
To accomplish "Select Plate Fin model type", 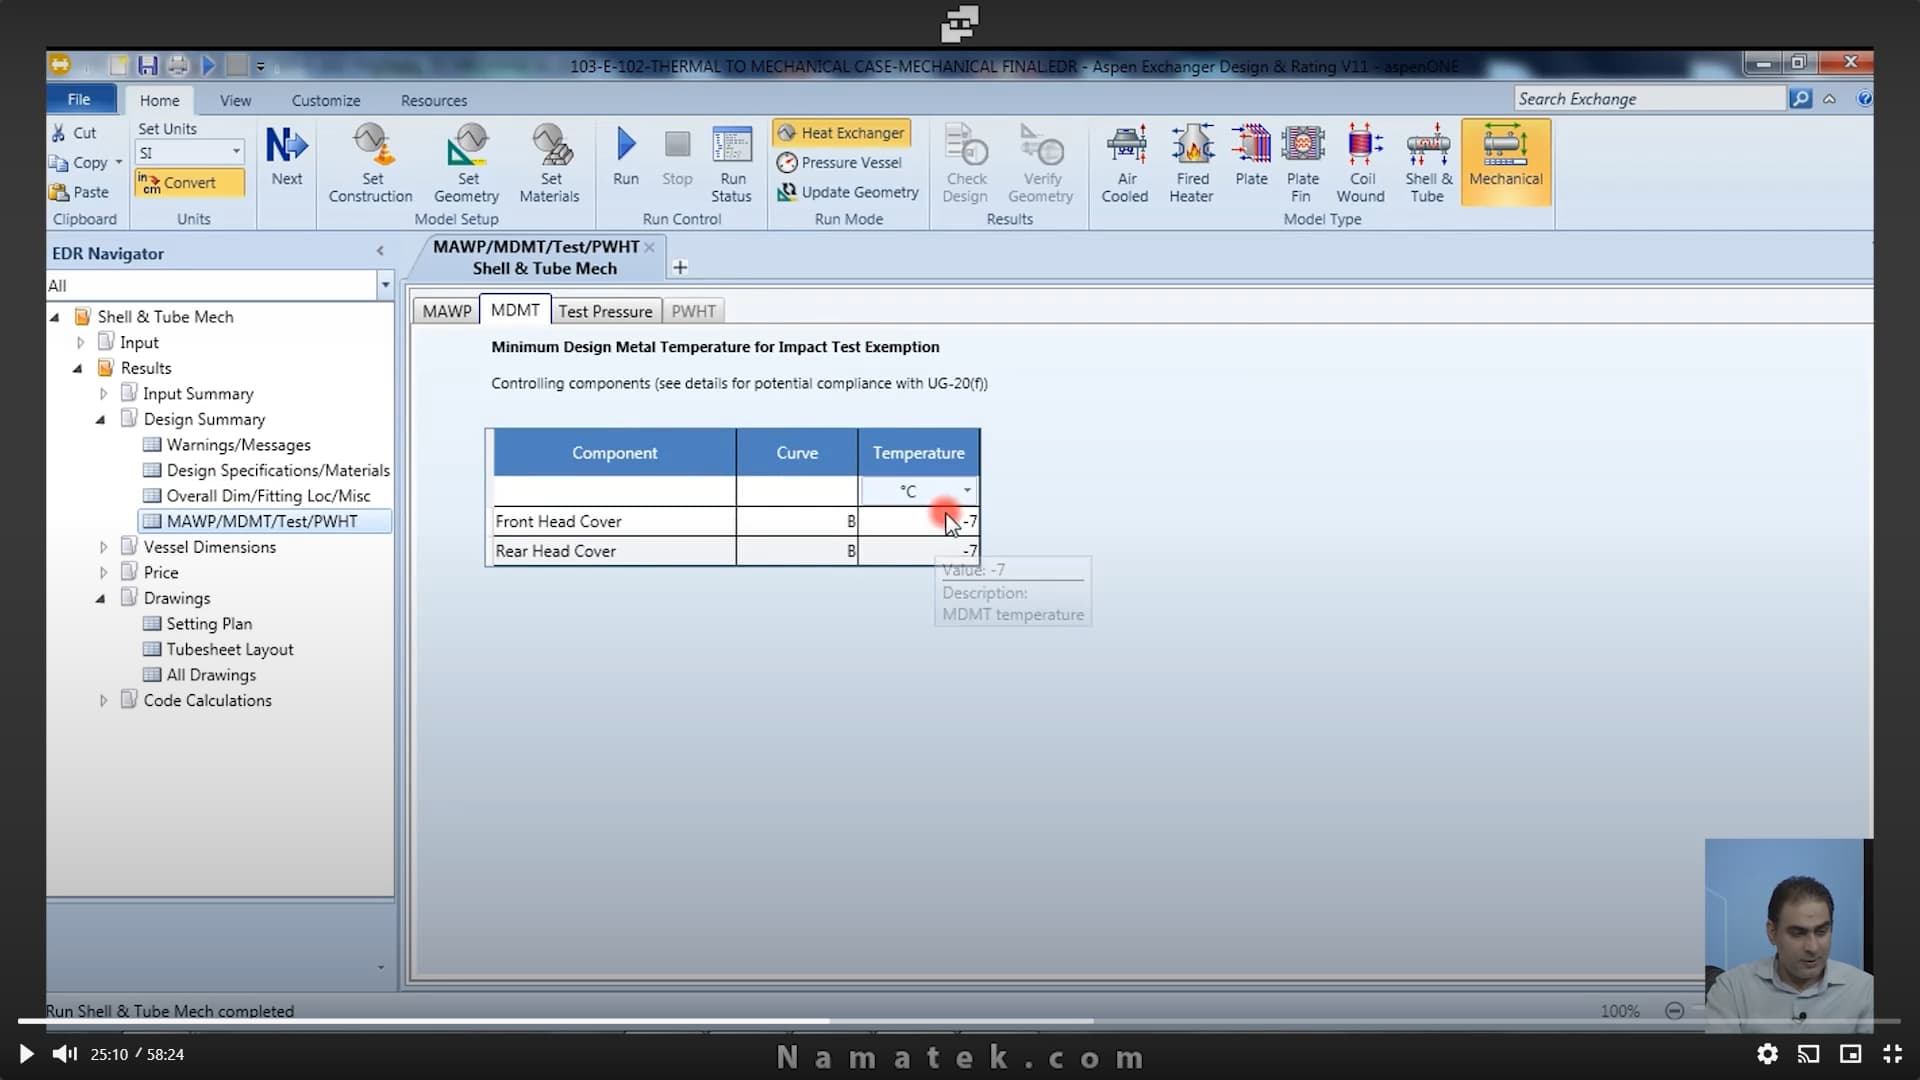I will point(1302,163).
